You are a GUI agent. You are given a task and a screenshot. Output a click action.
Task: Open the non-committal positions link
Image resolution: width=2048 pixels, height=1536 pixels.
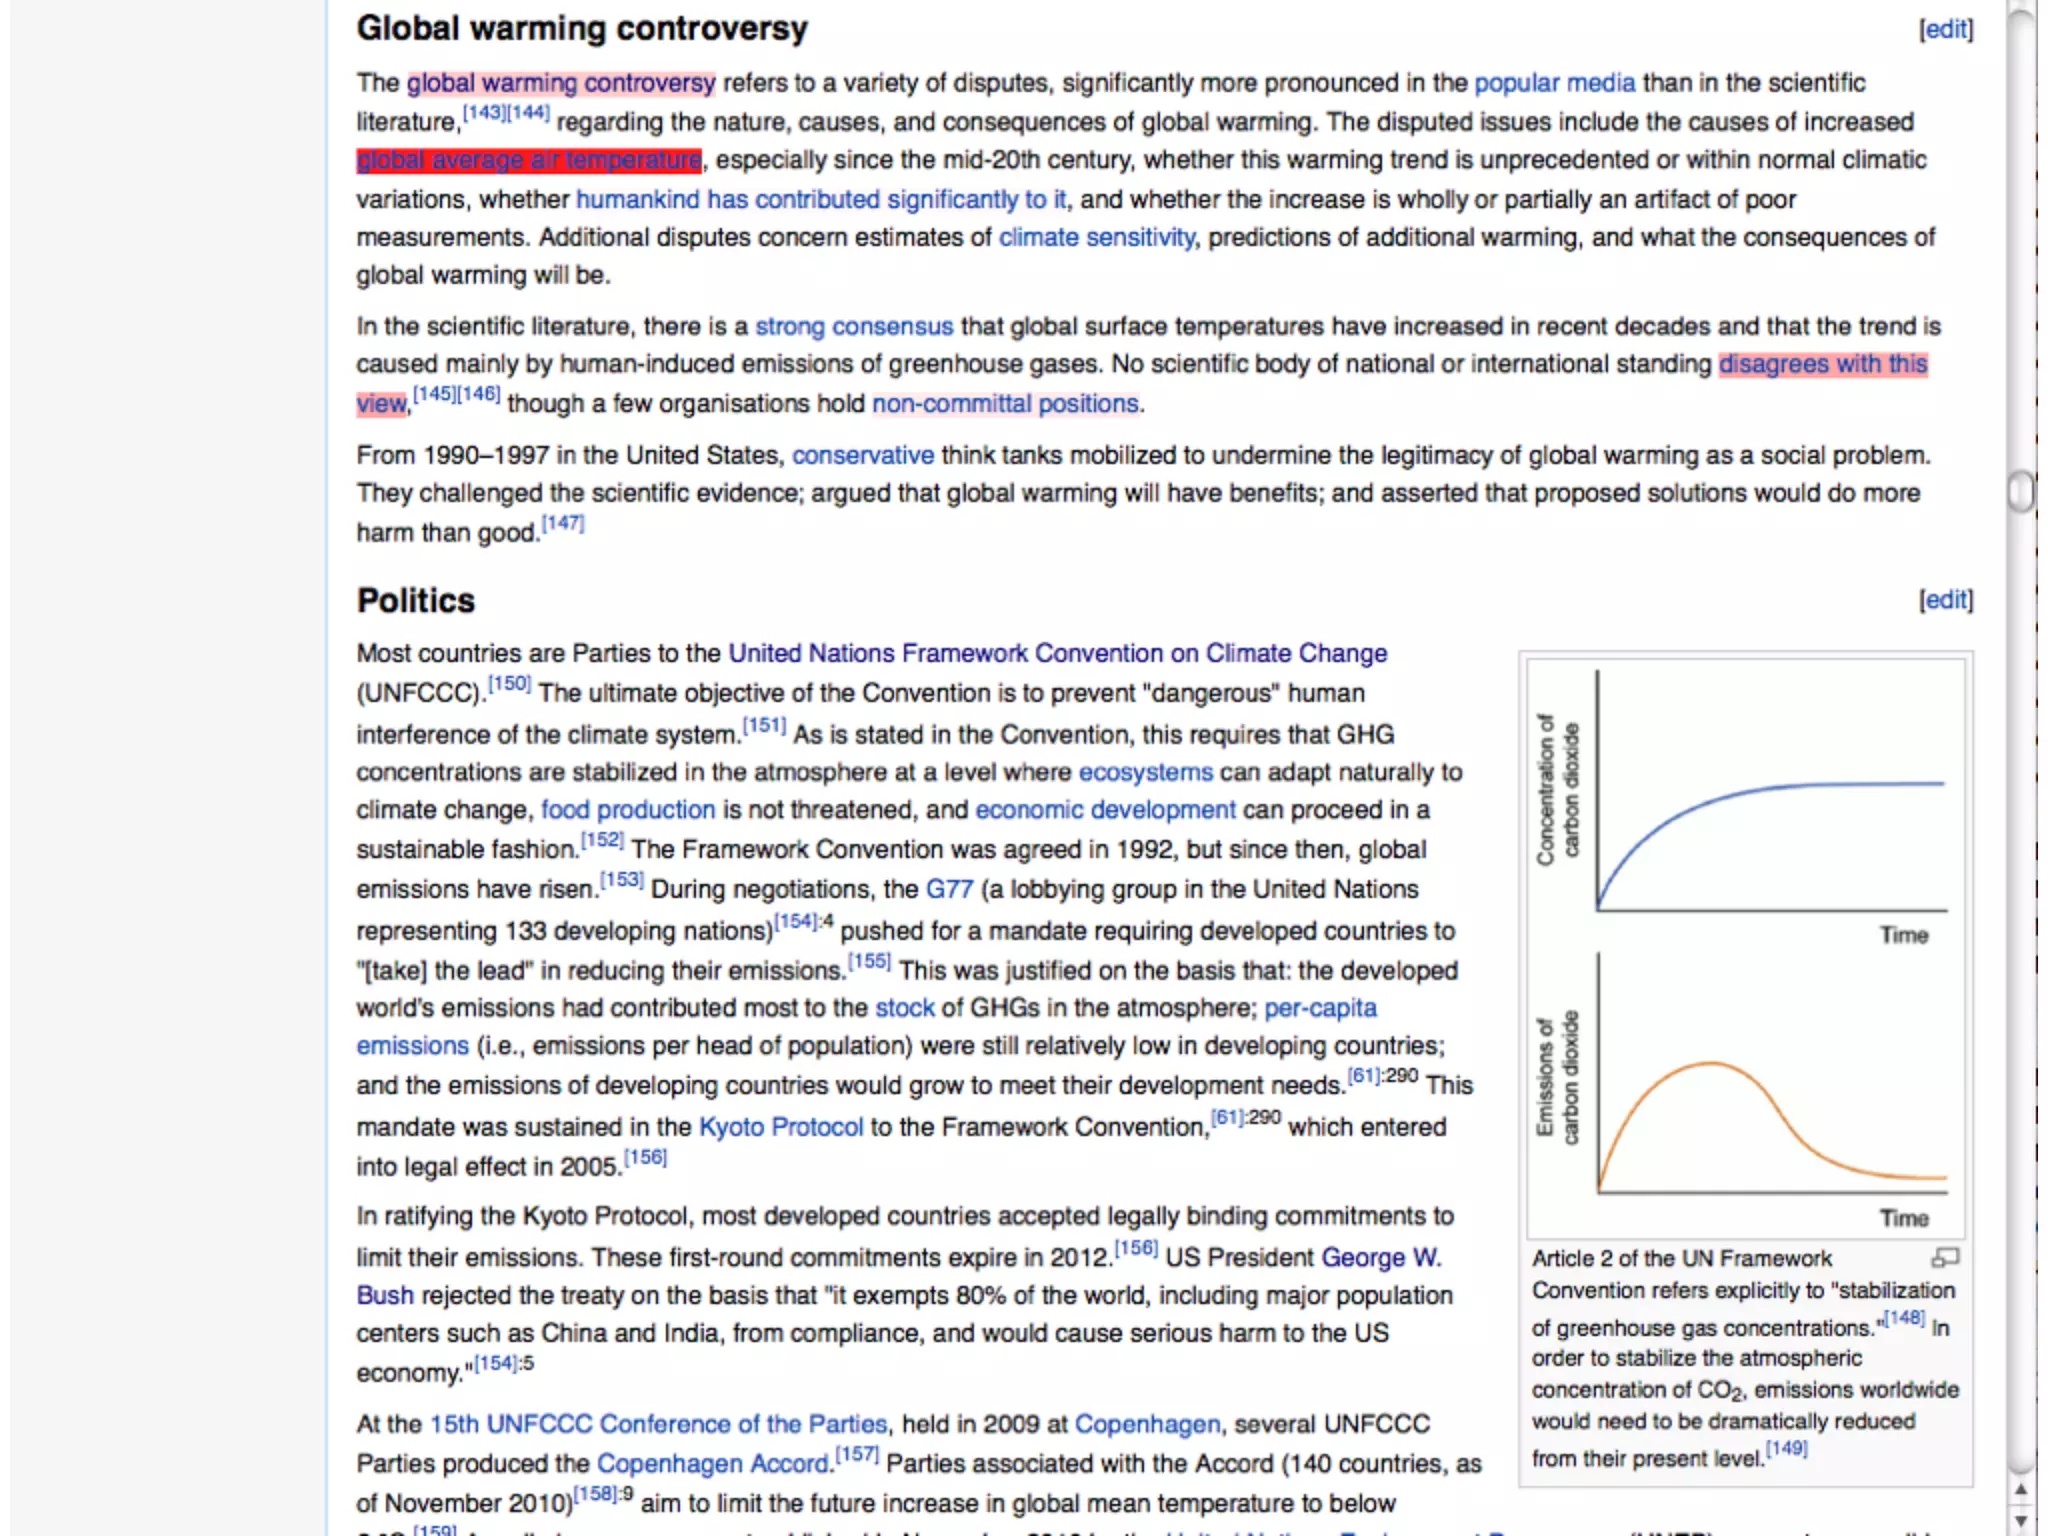click(x=1005, y=403)
